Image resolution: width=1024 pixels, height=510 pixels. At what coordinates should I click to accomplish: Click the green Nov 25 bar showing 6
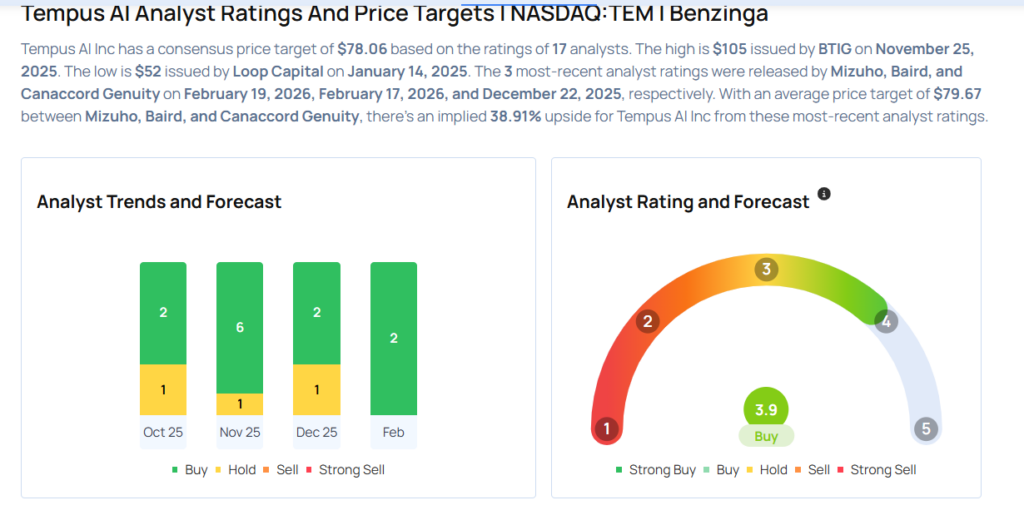(x=240, y=328)
